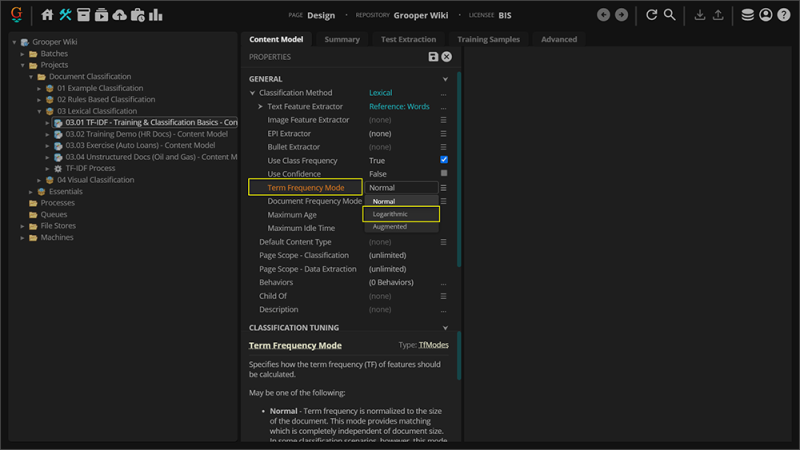Go to the Home page icon
Screen dimensions: 800x450
click(47, 15)
